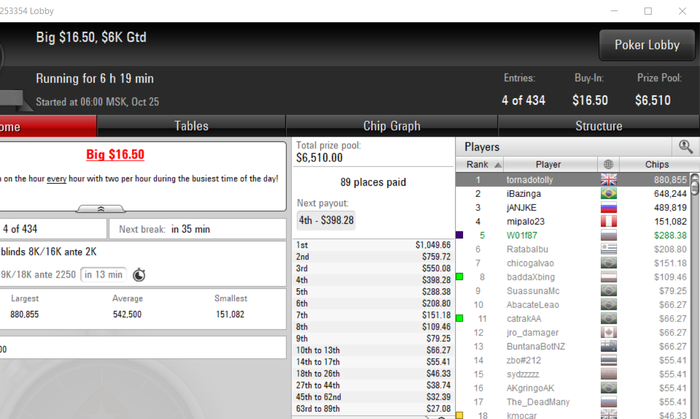Click the purple marker beside W01f87
The image size is (700, 419).
pyautogui.click(x=459, y=235)
